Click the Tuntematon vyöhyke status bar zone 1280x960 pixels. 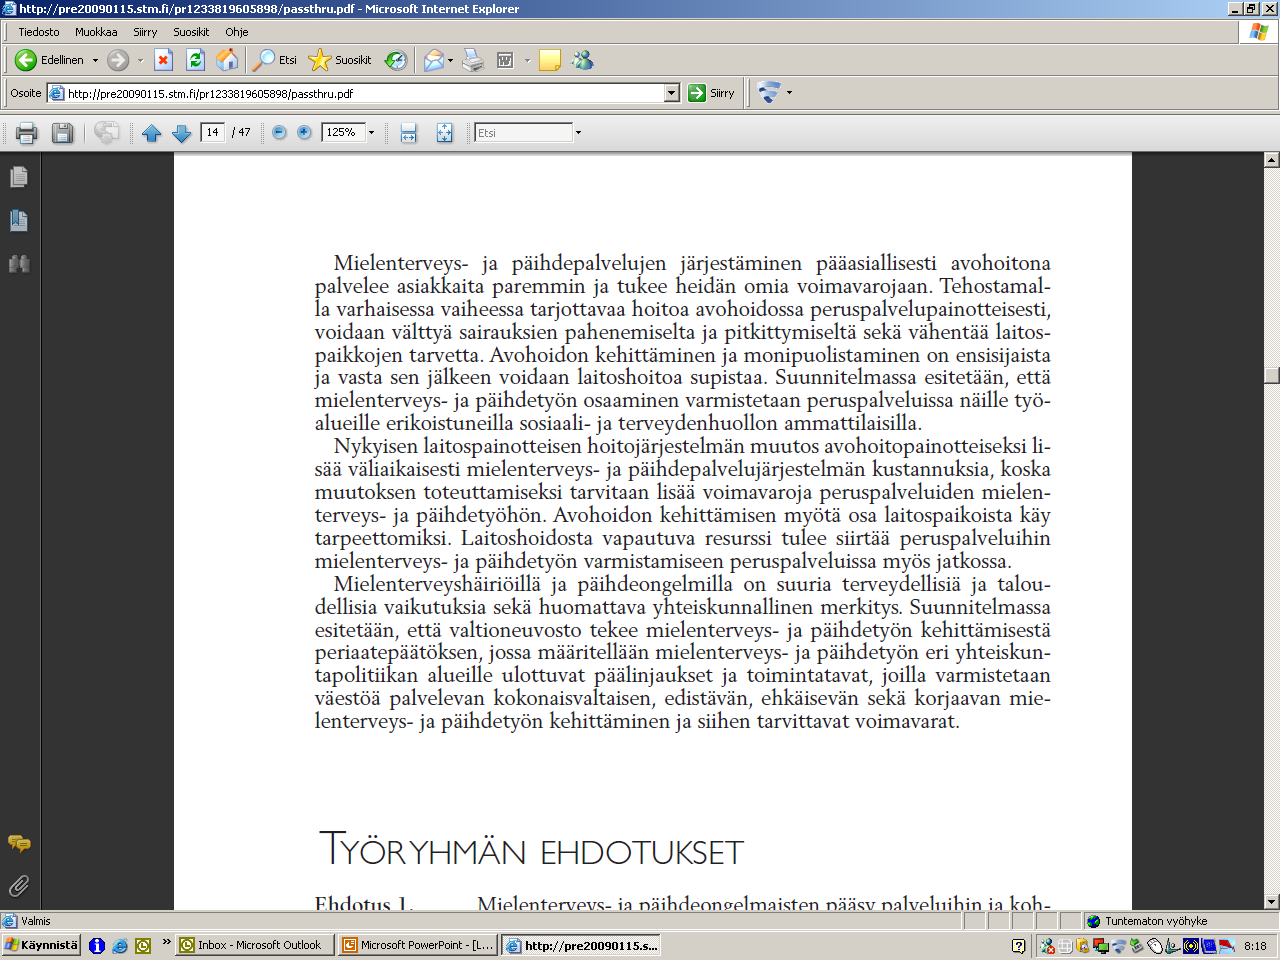[1155, 921]
